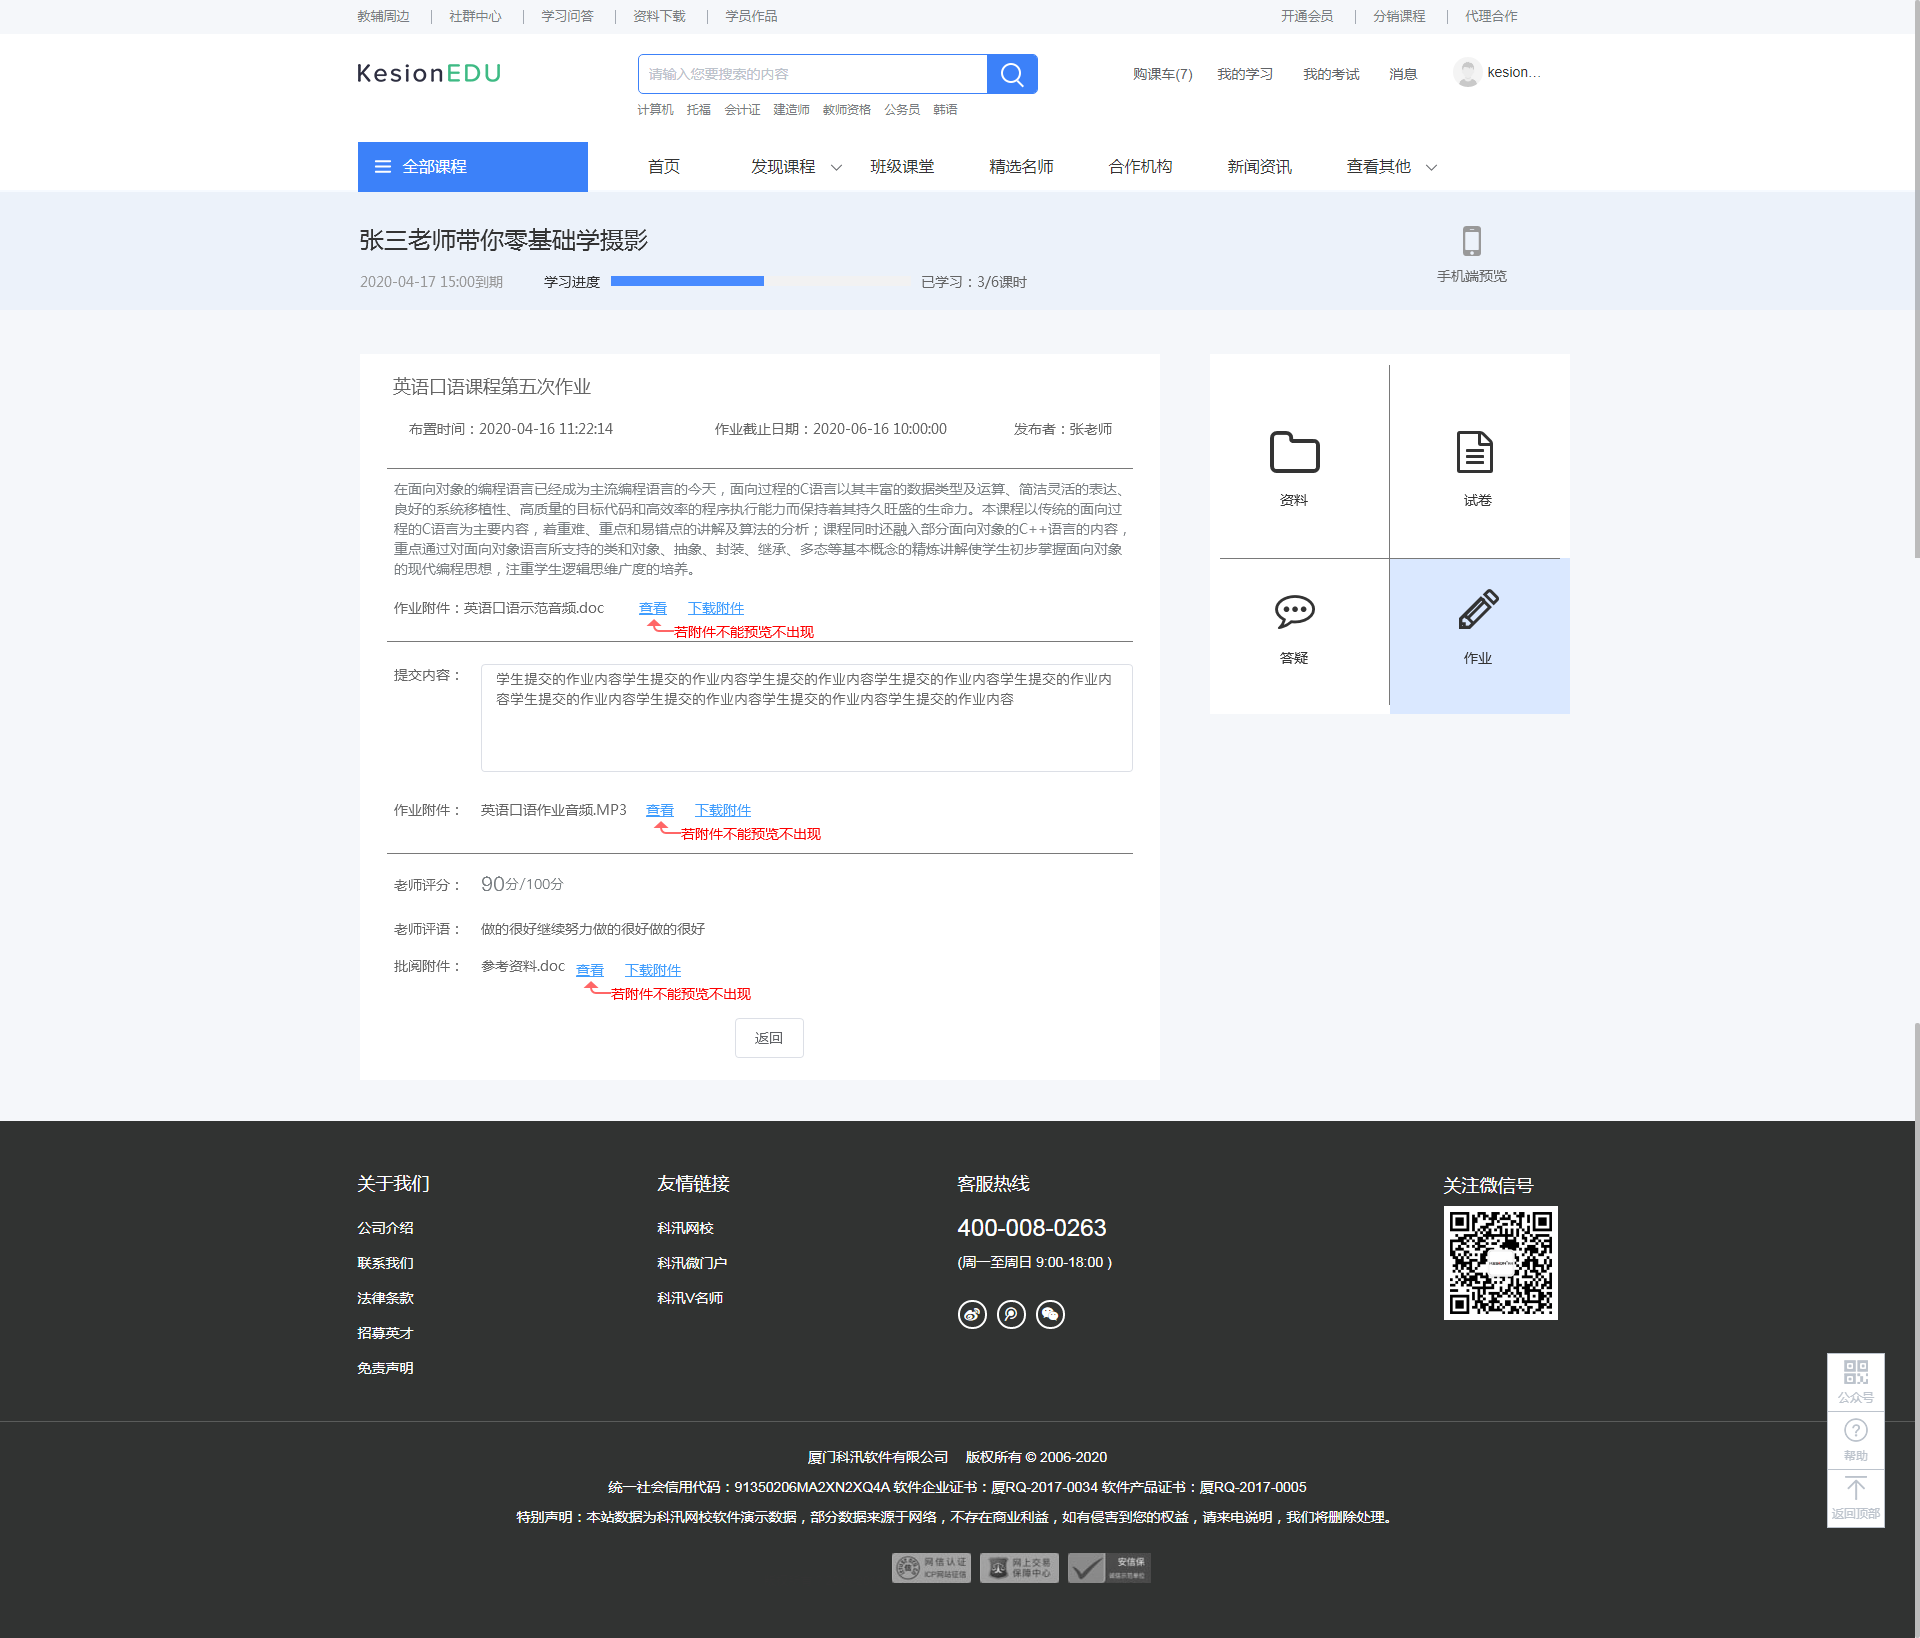The width and height of the screenshot is (1920, 1638).
Task: Click the search magnifier button
Action: tap(1011, 74)
